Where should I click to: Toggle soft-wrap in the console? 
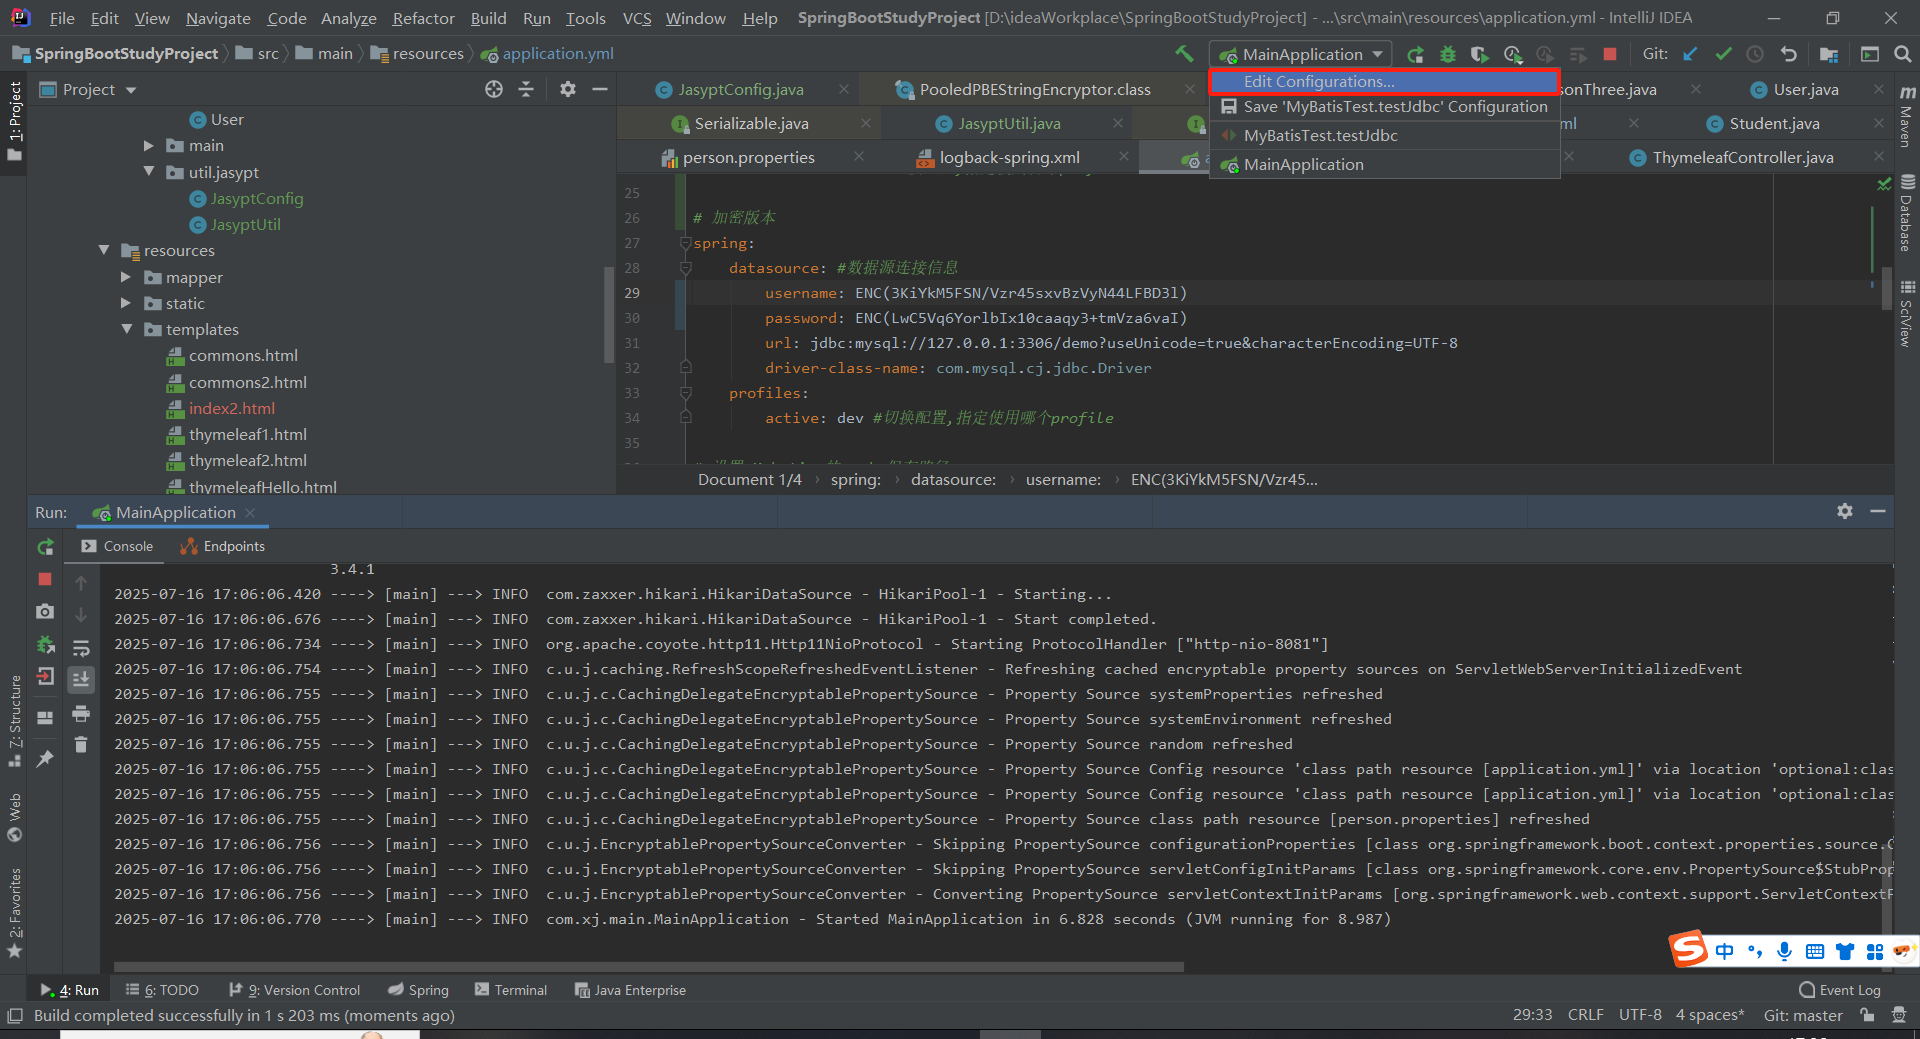click(81, 647)
